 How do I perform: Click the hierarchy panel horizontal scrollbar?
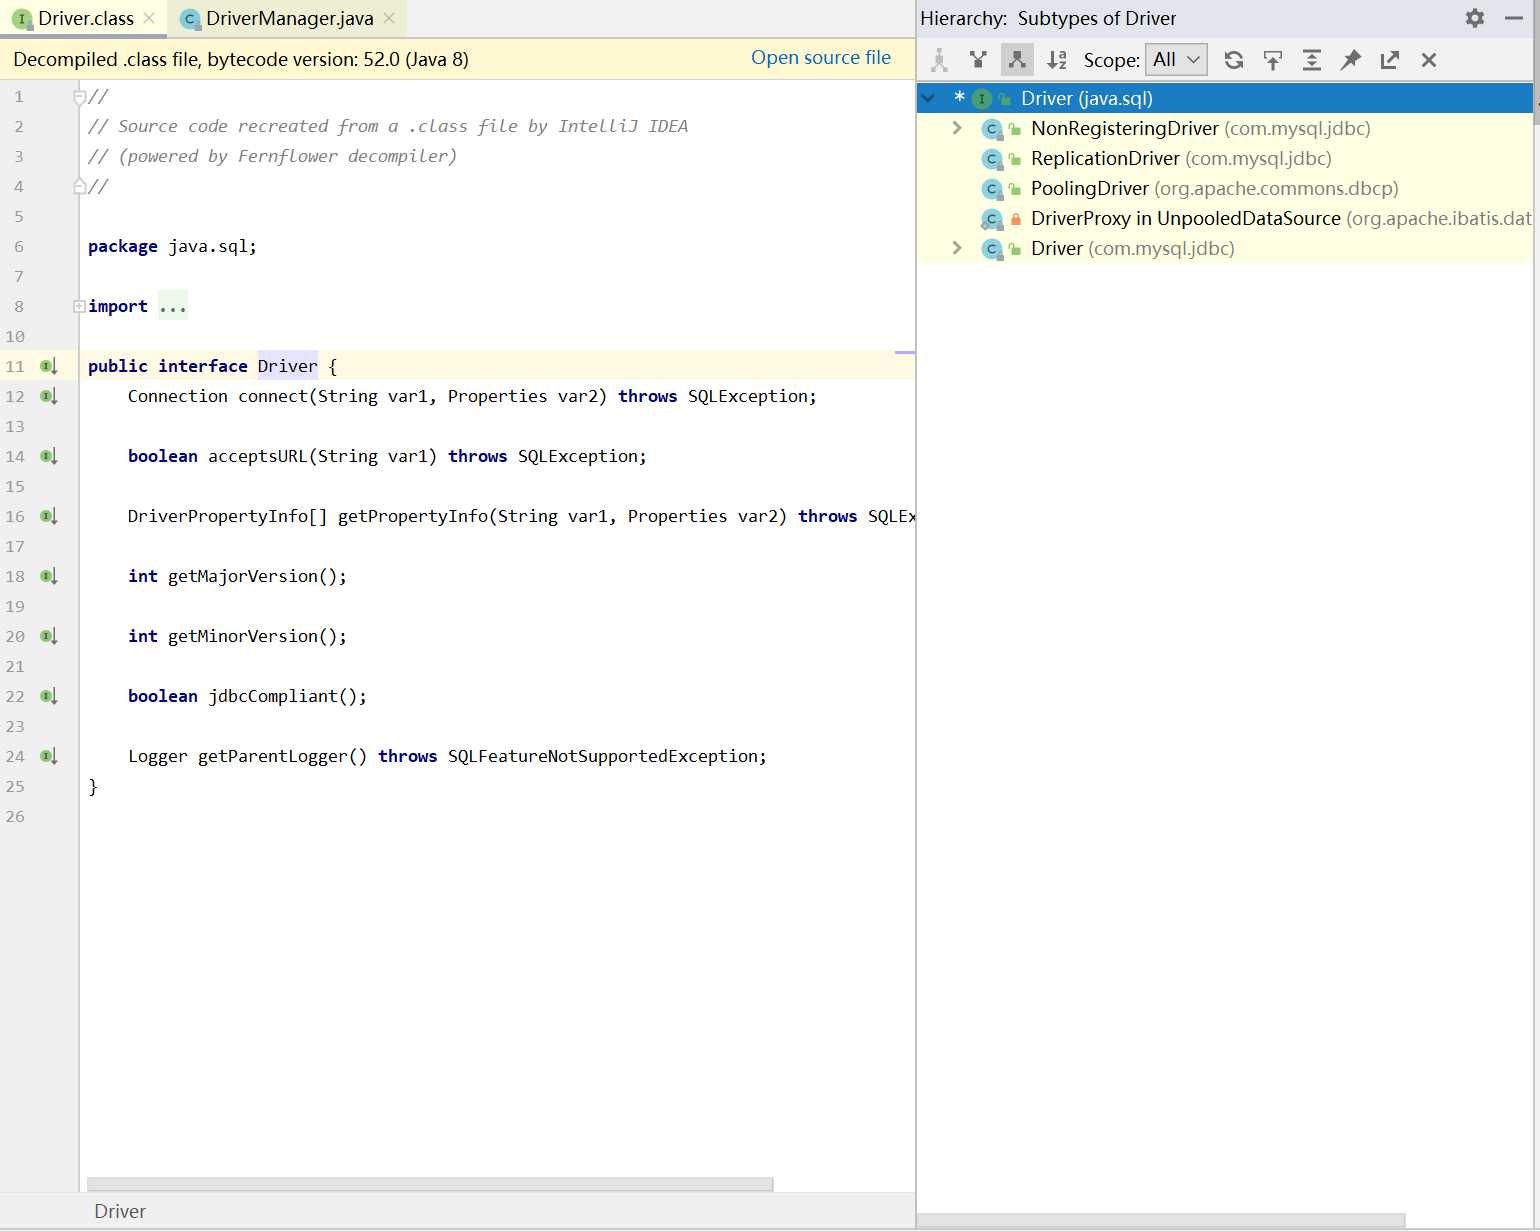[1161, 1220]
